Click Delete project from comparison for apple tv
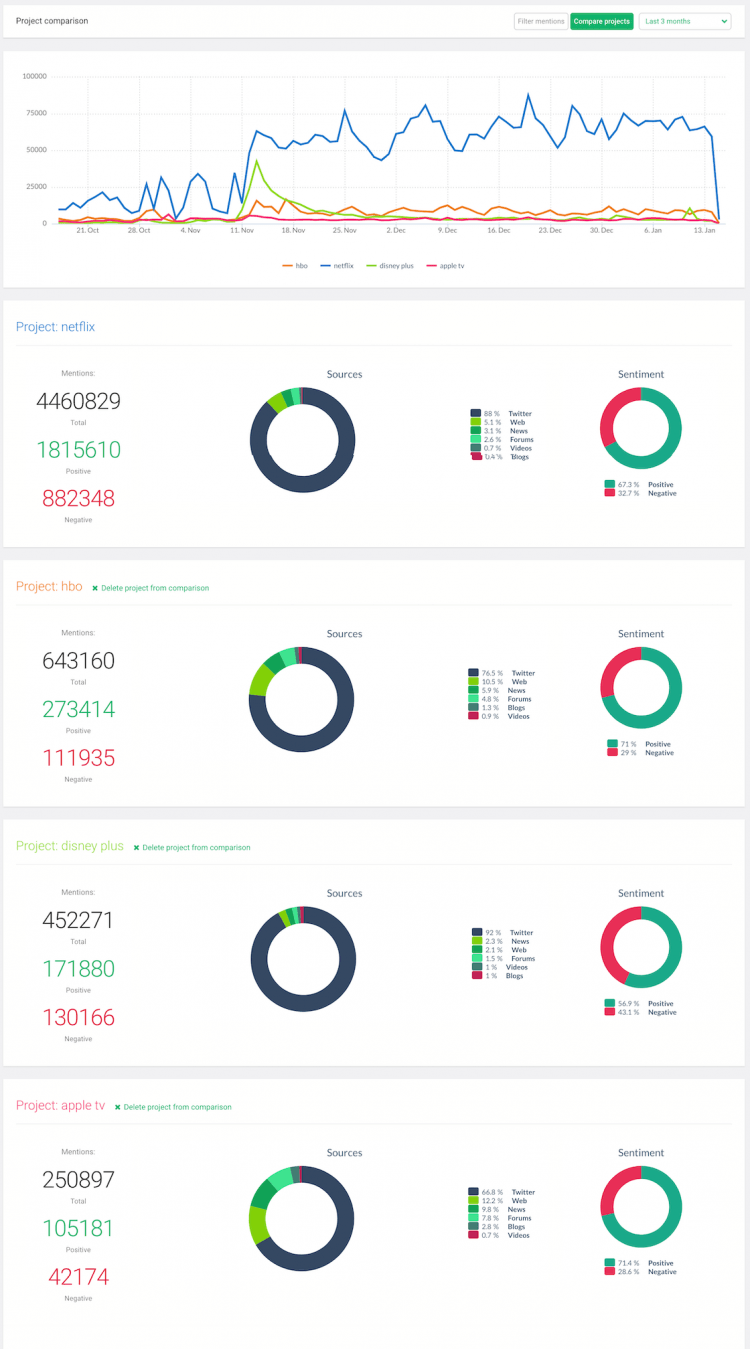The image size is (750, 1349). 177,1107
